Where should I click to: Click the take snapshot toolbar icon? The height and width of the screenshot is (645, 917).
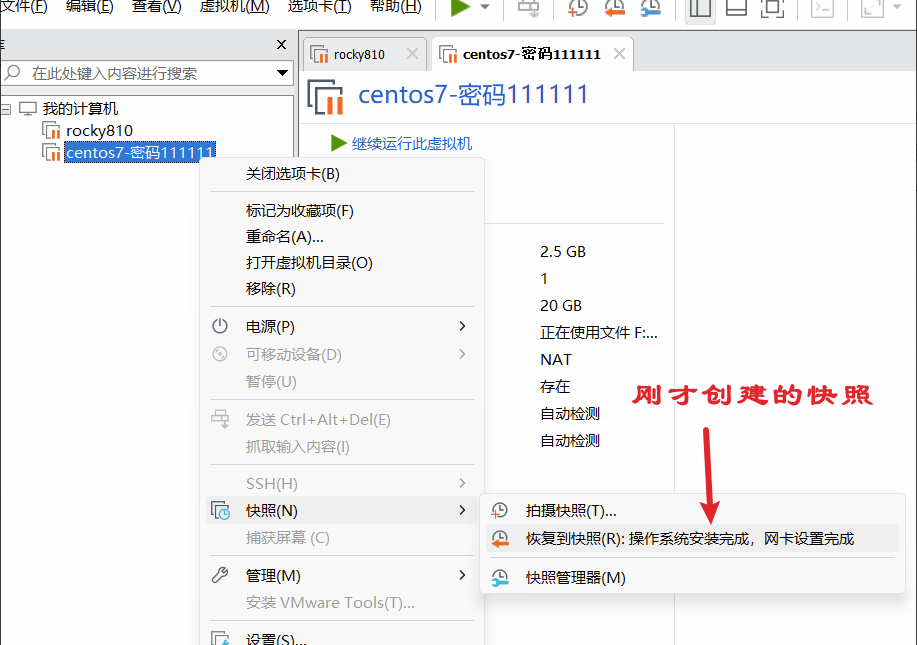578,8
